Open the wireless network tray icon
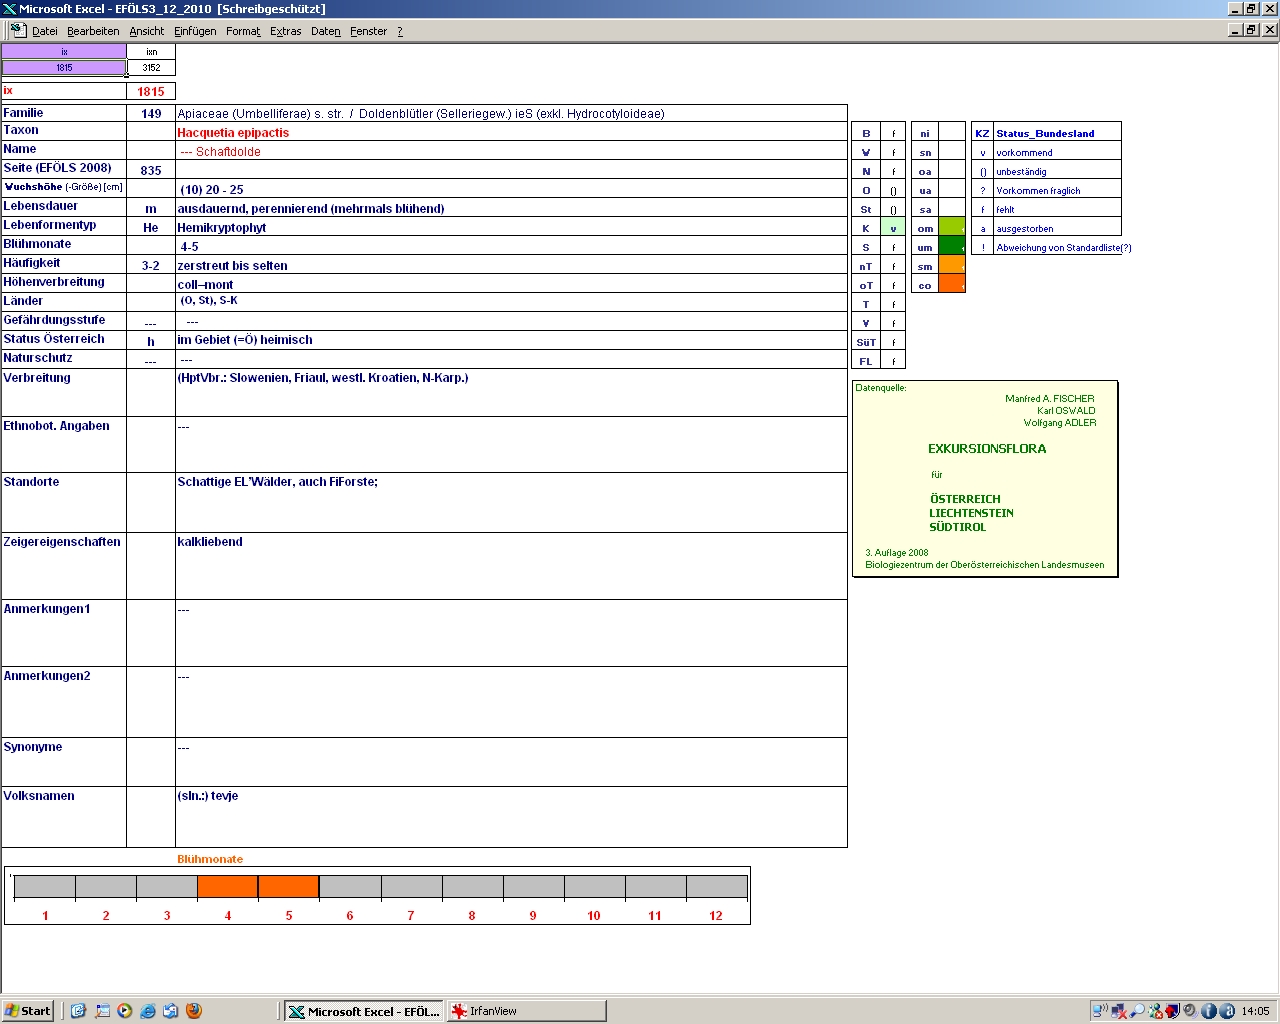This screenshot has width=1280, height=1024. [1100, 1011]
